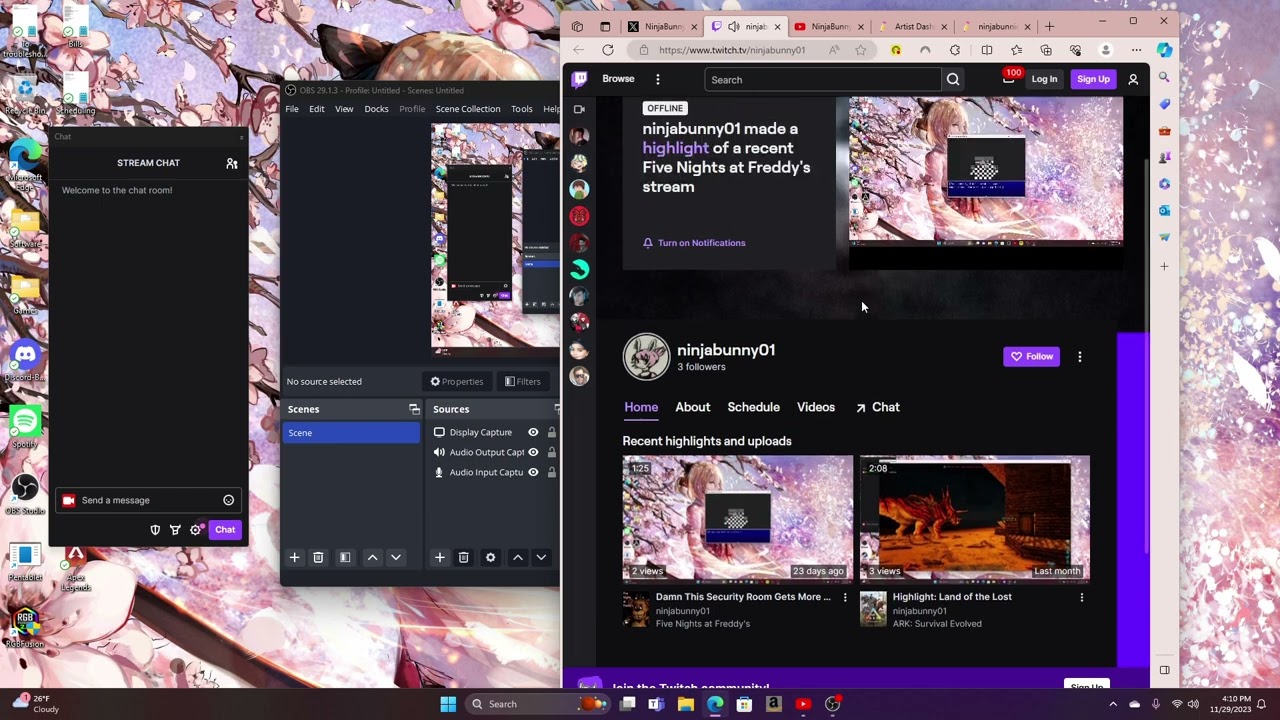The height and width of the screenshot is (720, 1280).
Task: Open chat users list icon in Stream Chat
Action: 232,163
